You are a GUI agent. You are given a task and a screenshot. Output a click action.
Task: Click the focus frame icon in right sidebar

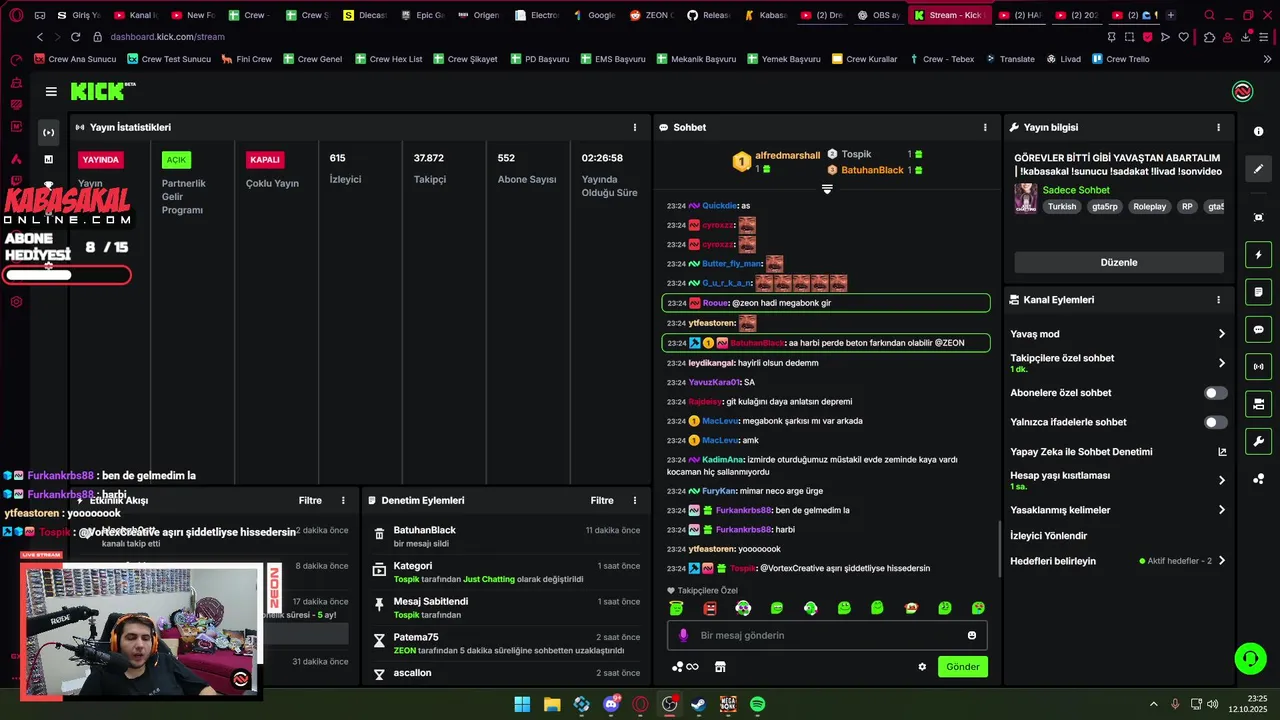tap(1258, 217)
